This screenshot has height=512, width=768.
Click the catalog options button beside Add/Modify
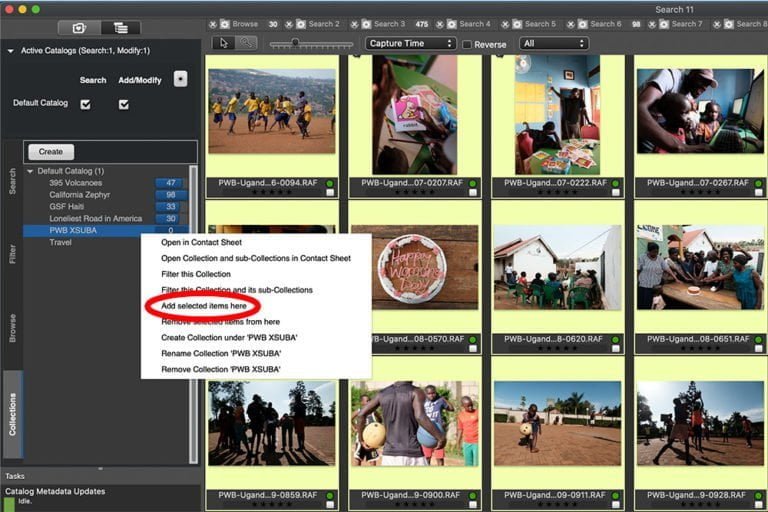pyautogui.click(x=180, y=78)
